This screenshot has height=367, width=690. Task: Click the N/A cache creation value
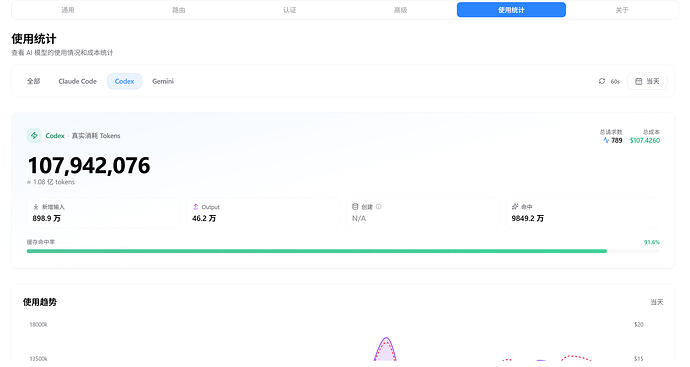coord(359,218)
